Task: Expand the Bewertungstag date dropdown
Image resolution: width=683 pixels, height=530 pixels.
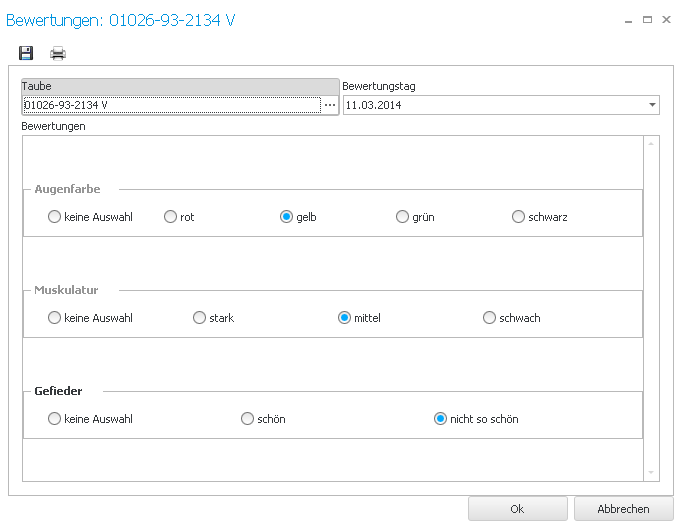Action: click(652, 105)
